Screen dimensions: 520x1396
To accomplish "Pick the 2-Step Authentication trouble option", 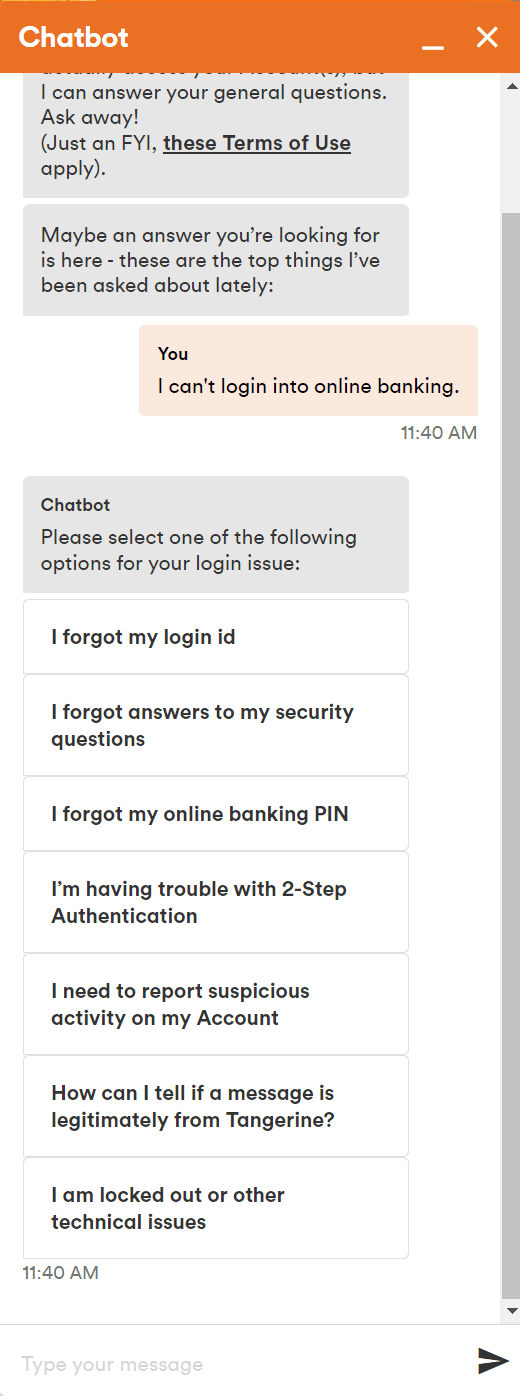I will (216, 902).
